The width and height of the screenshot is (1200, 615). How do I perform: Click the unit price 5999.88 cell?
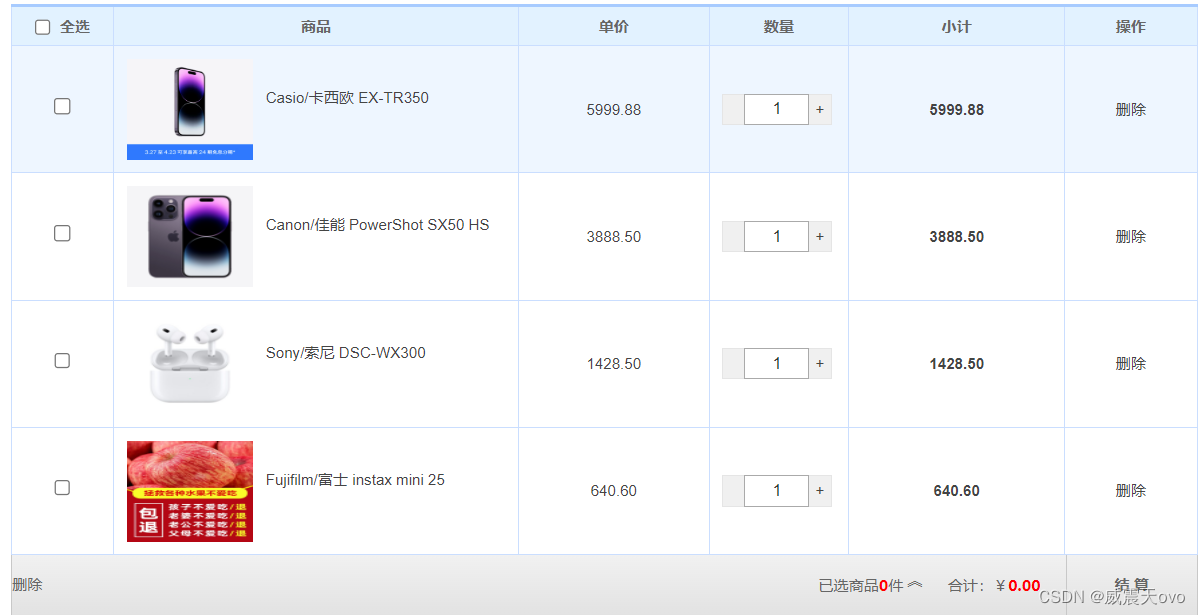click(x=614, y=110)
